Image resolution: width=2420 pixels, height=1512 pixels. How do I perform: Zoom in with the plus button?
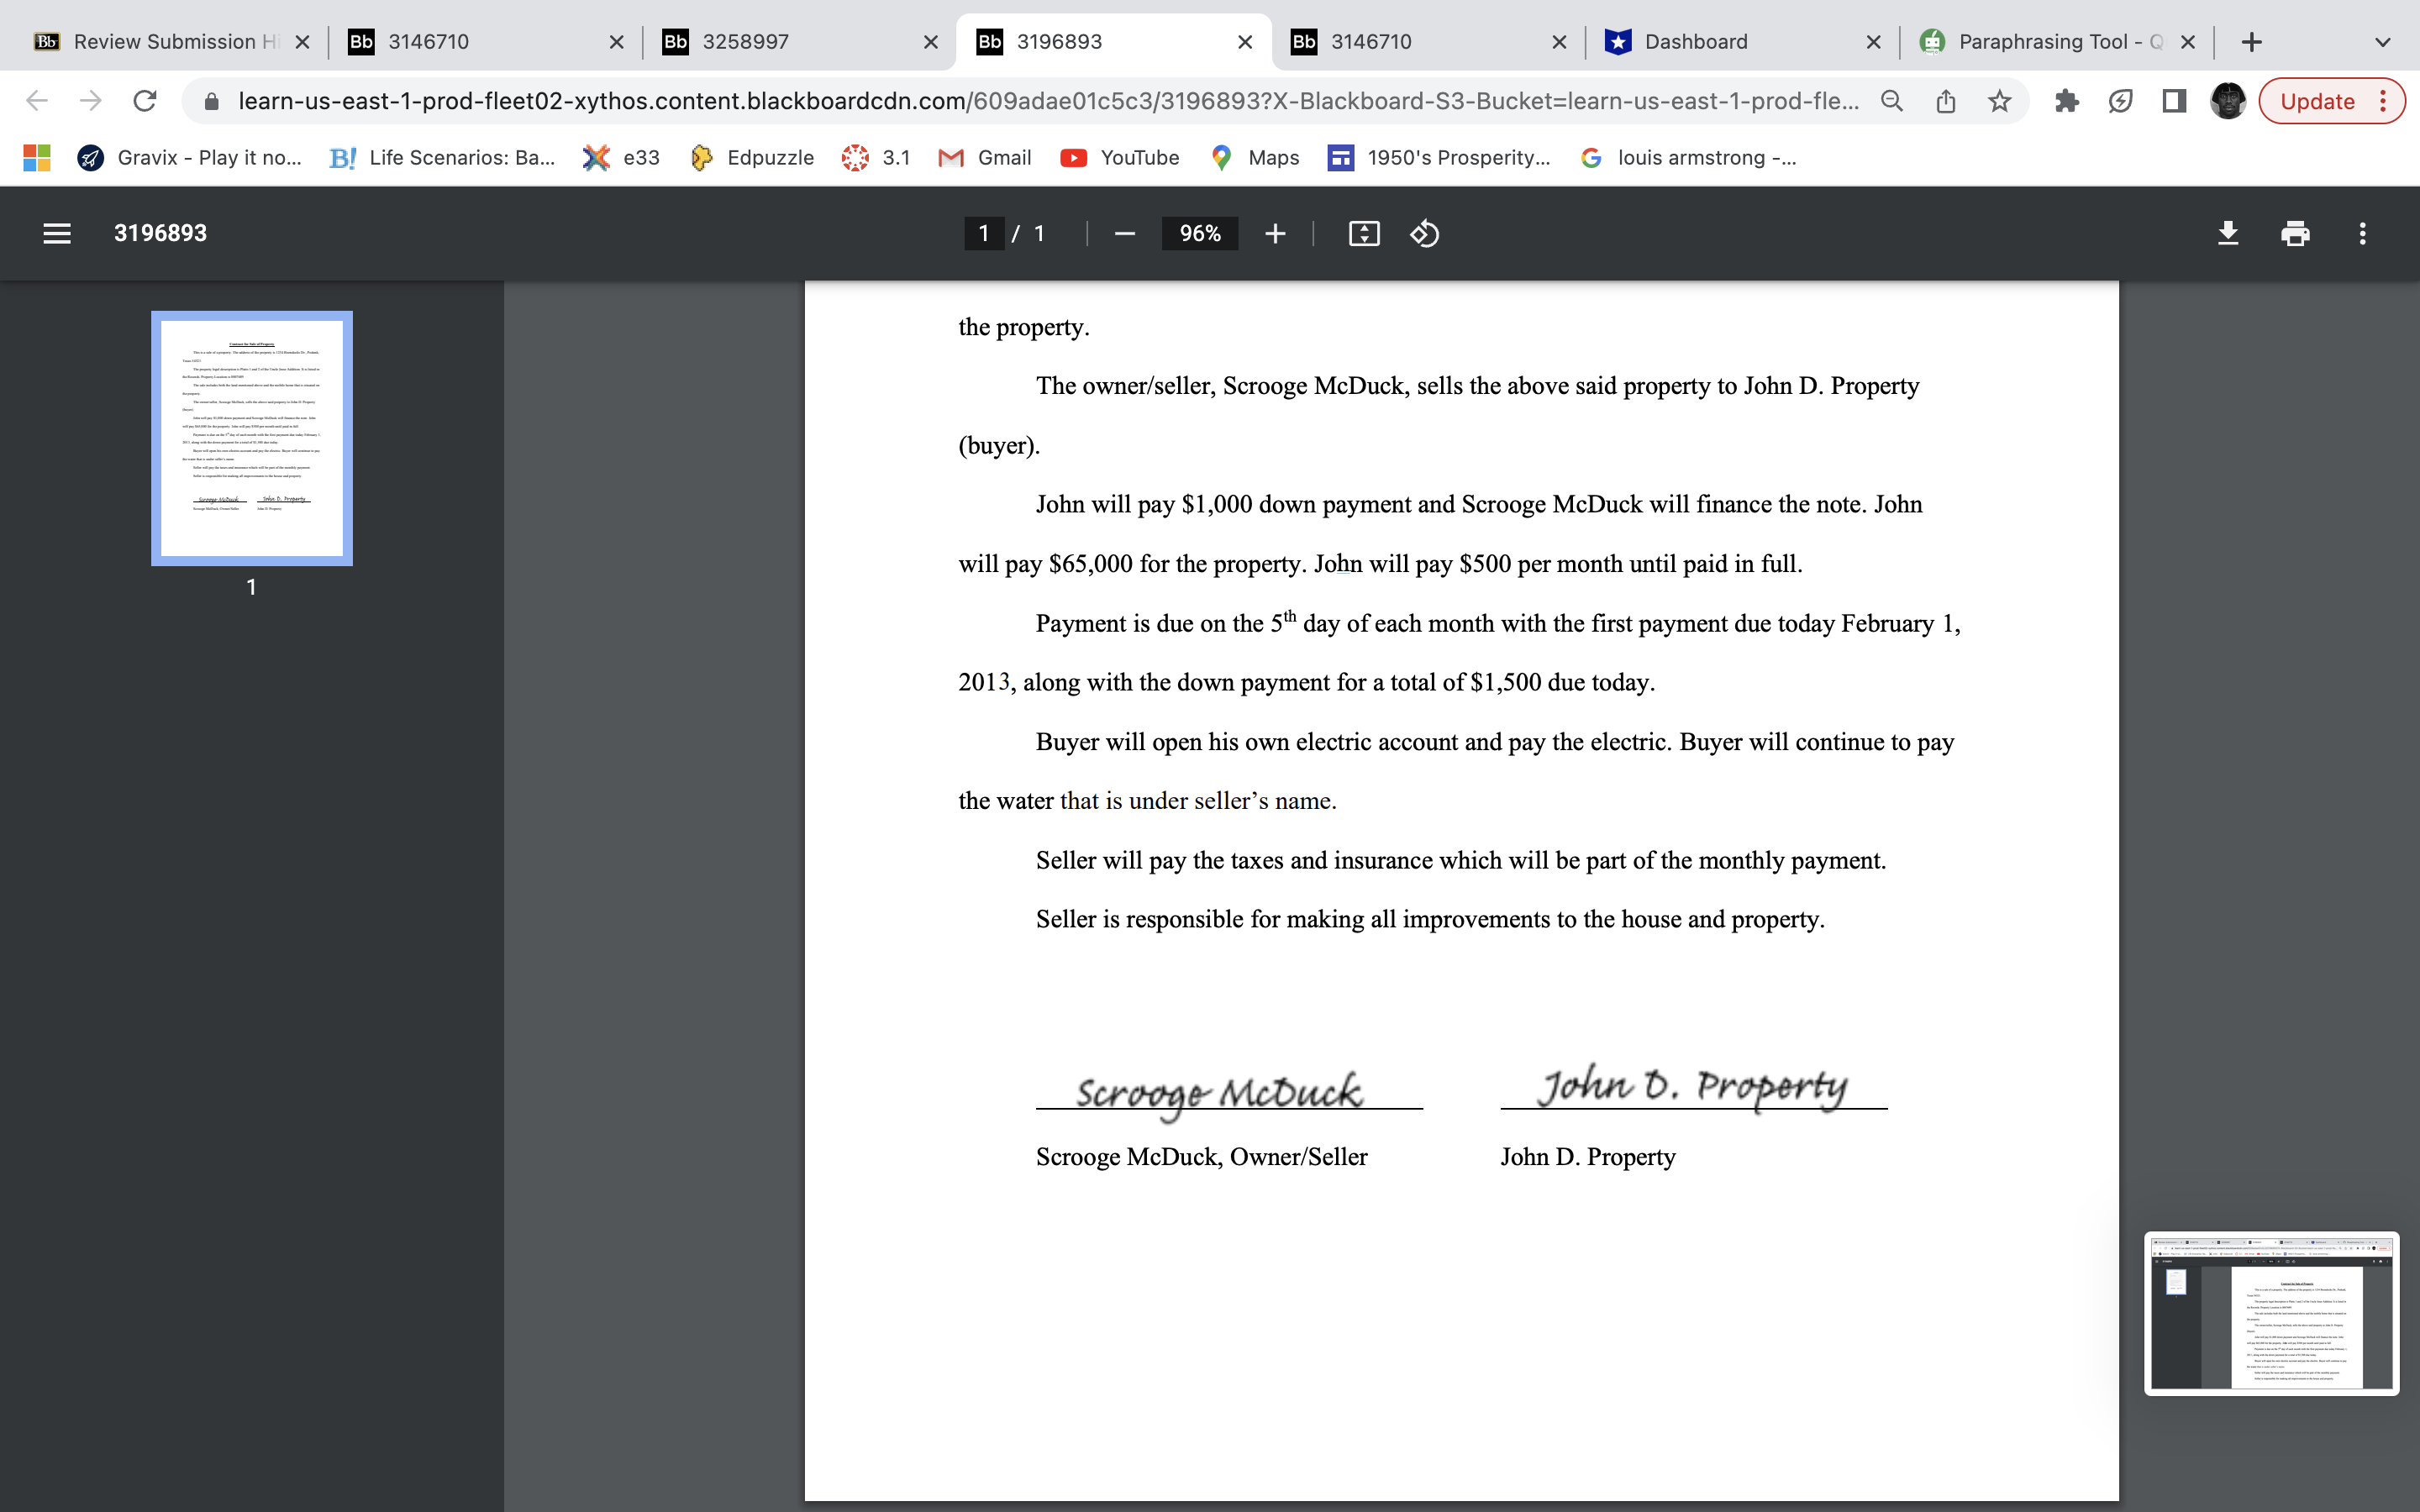[1275, 233]
